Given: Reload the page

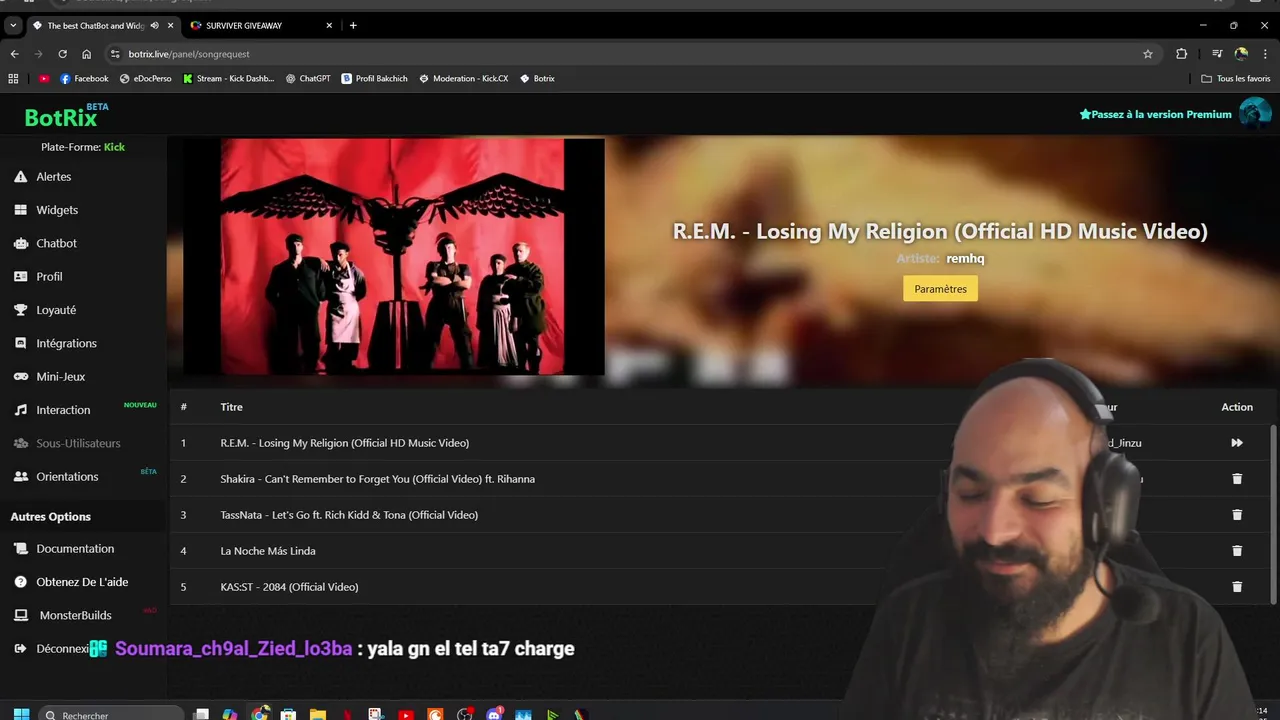Looking at the screenshot, I should 62,54.
